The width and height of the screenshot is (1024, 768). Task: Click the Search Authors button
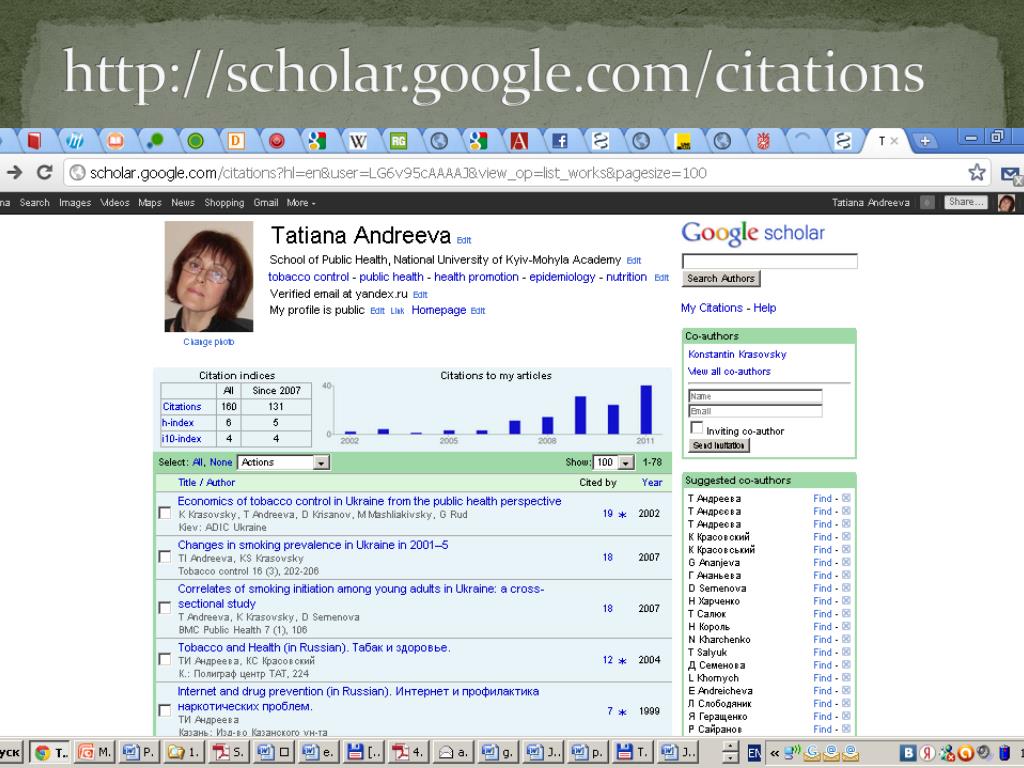click(x=721, y=279)
